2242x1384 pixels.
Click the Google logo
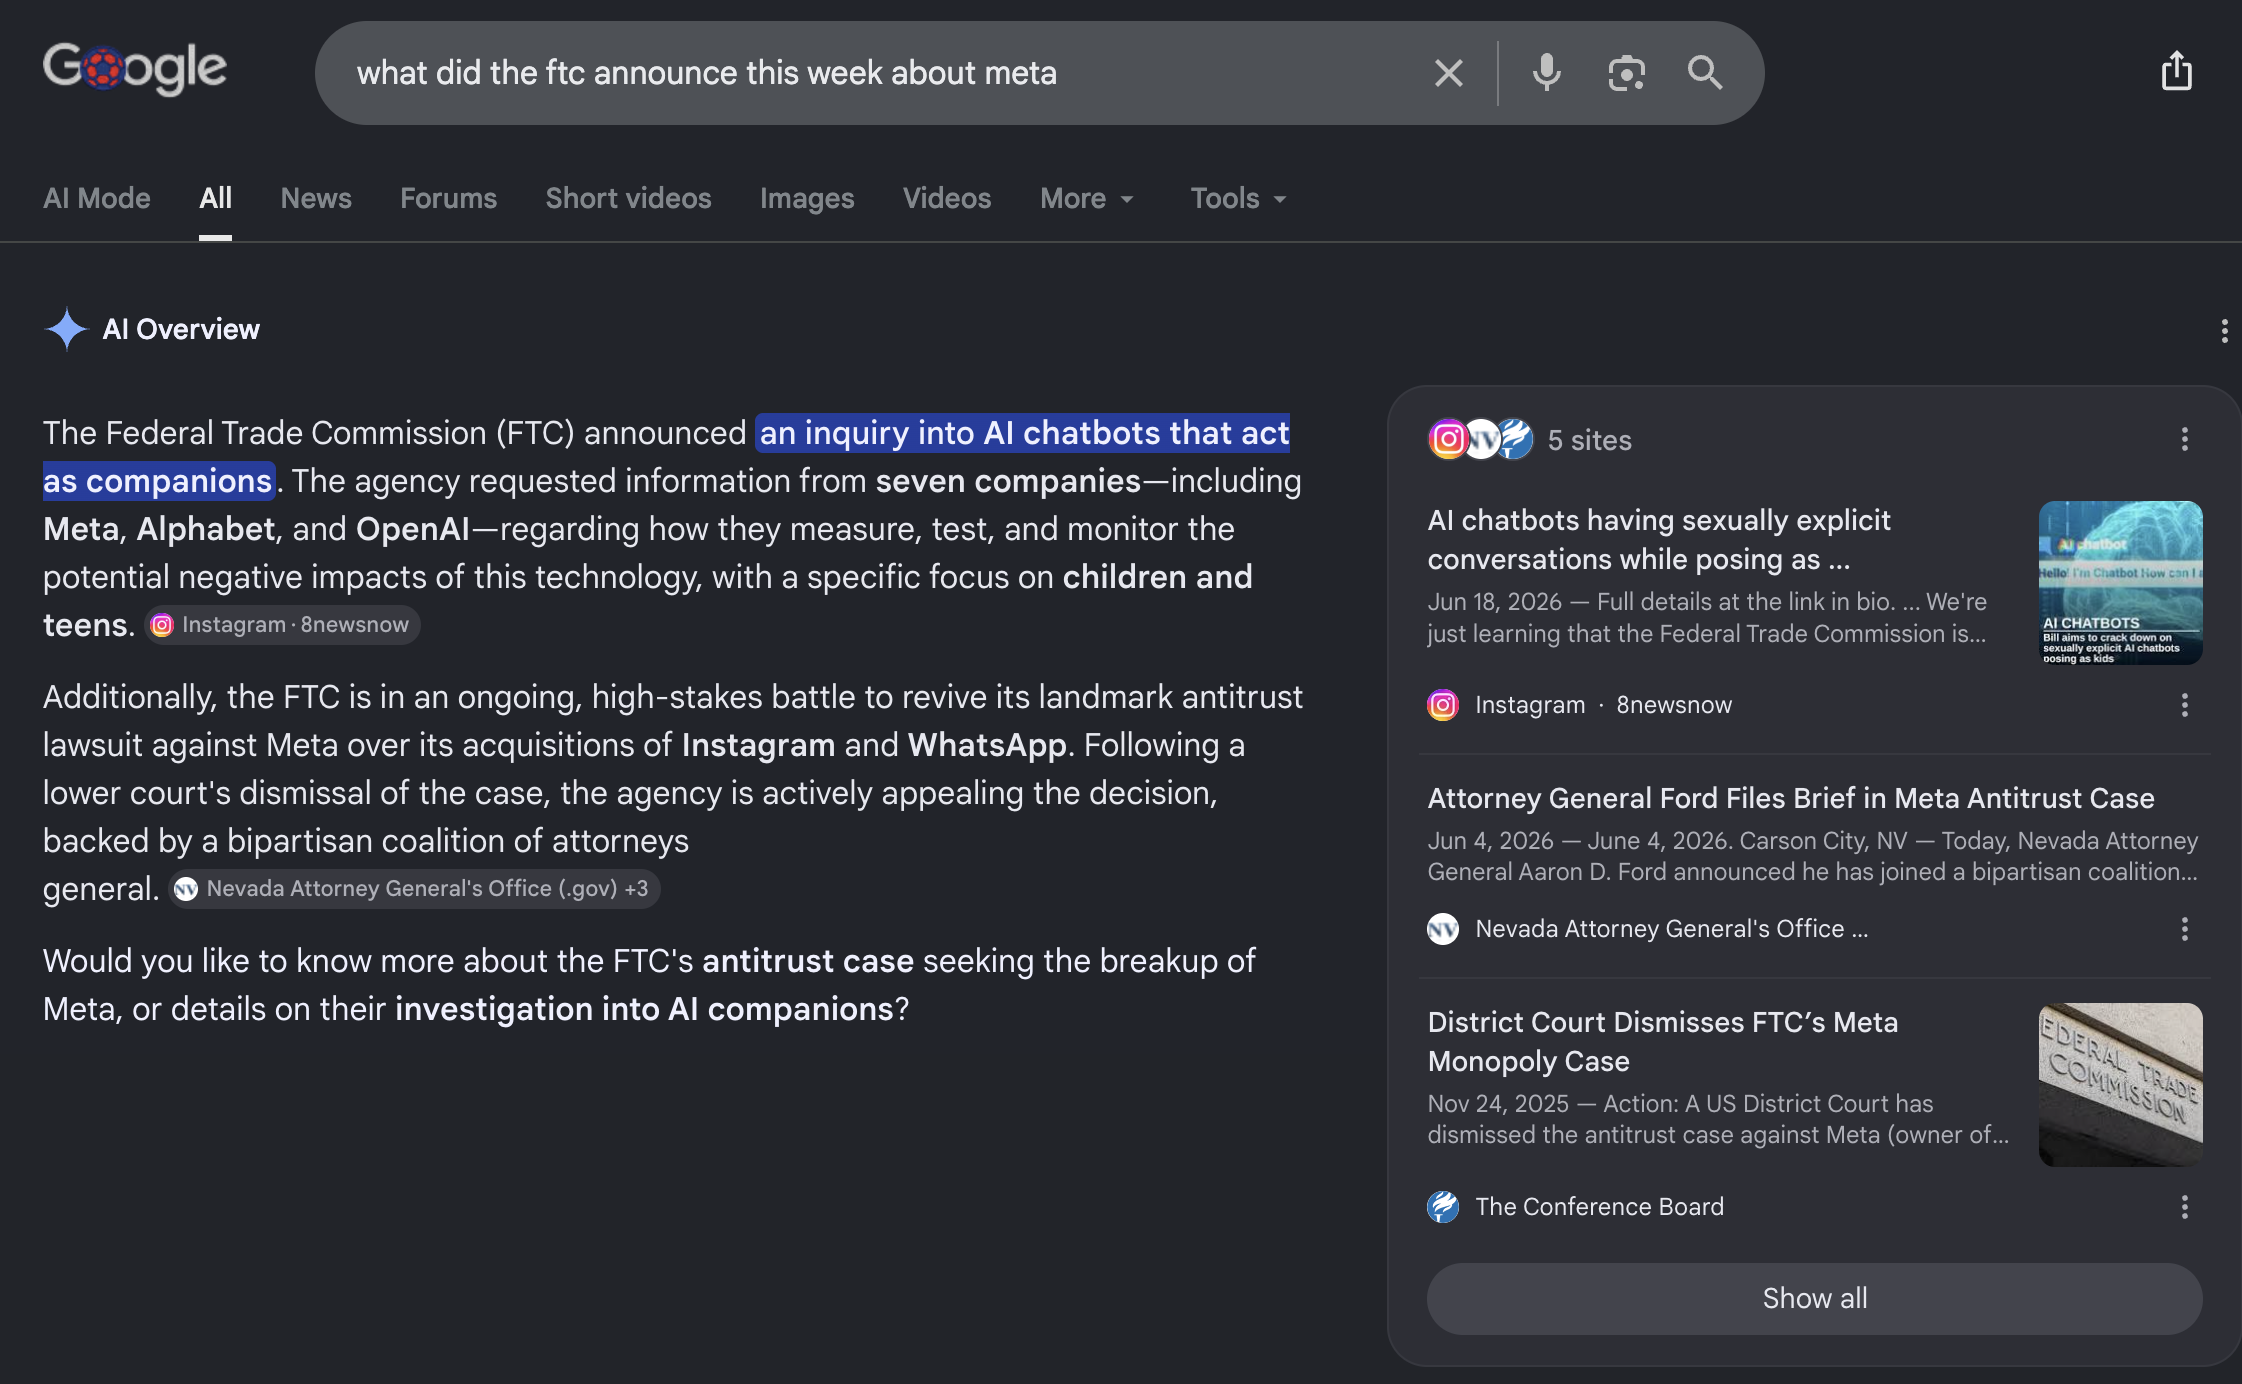coord(135,70)
